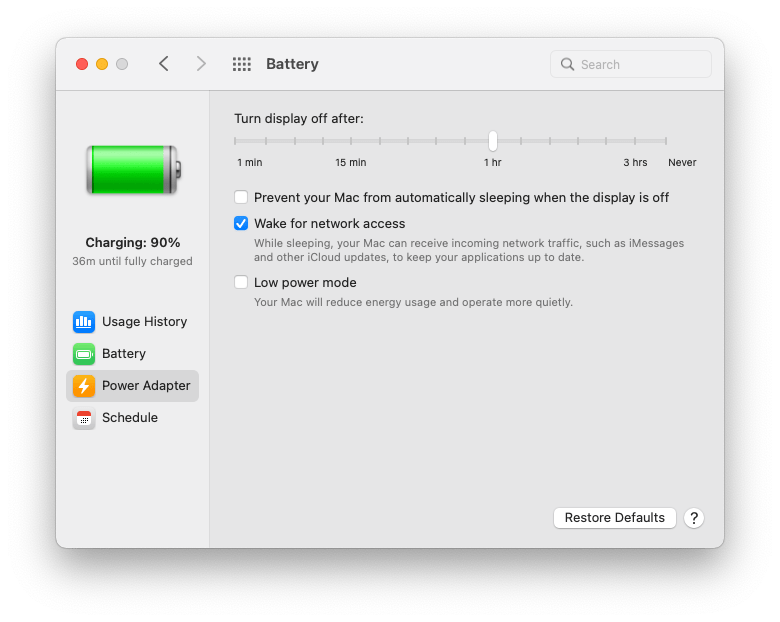The image size is (780, 622).
Task: Click the Turn display off after label
Action: click(299, 118)
